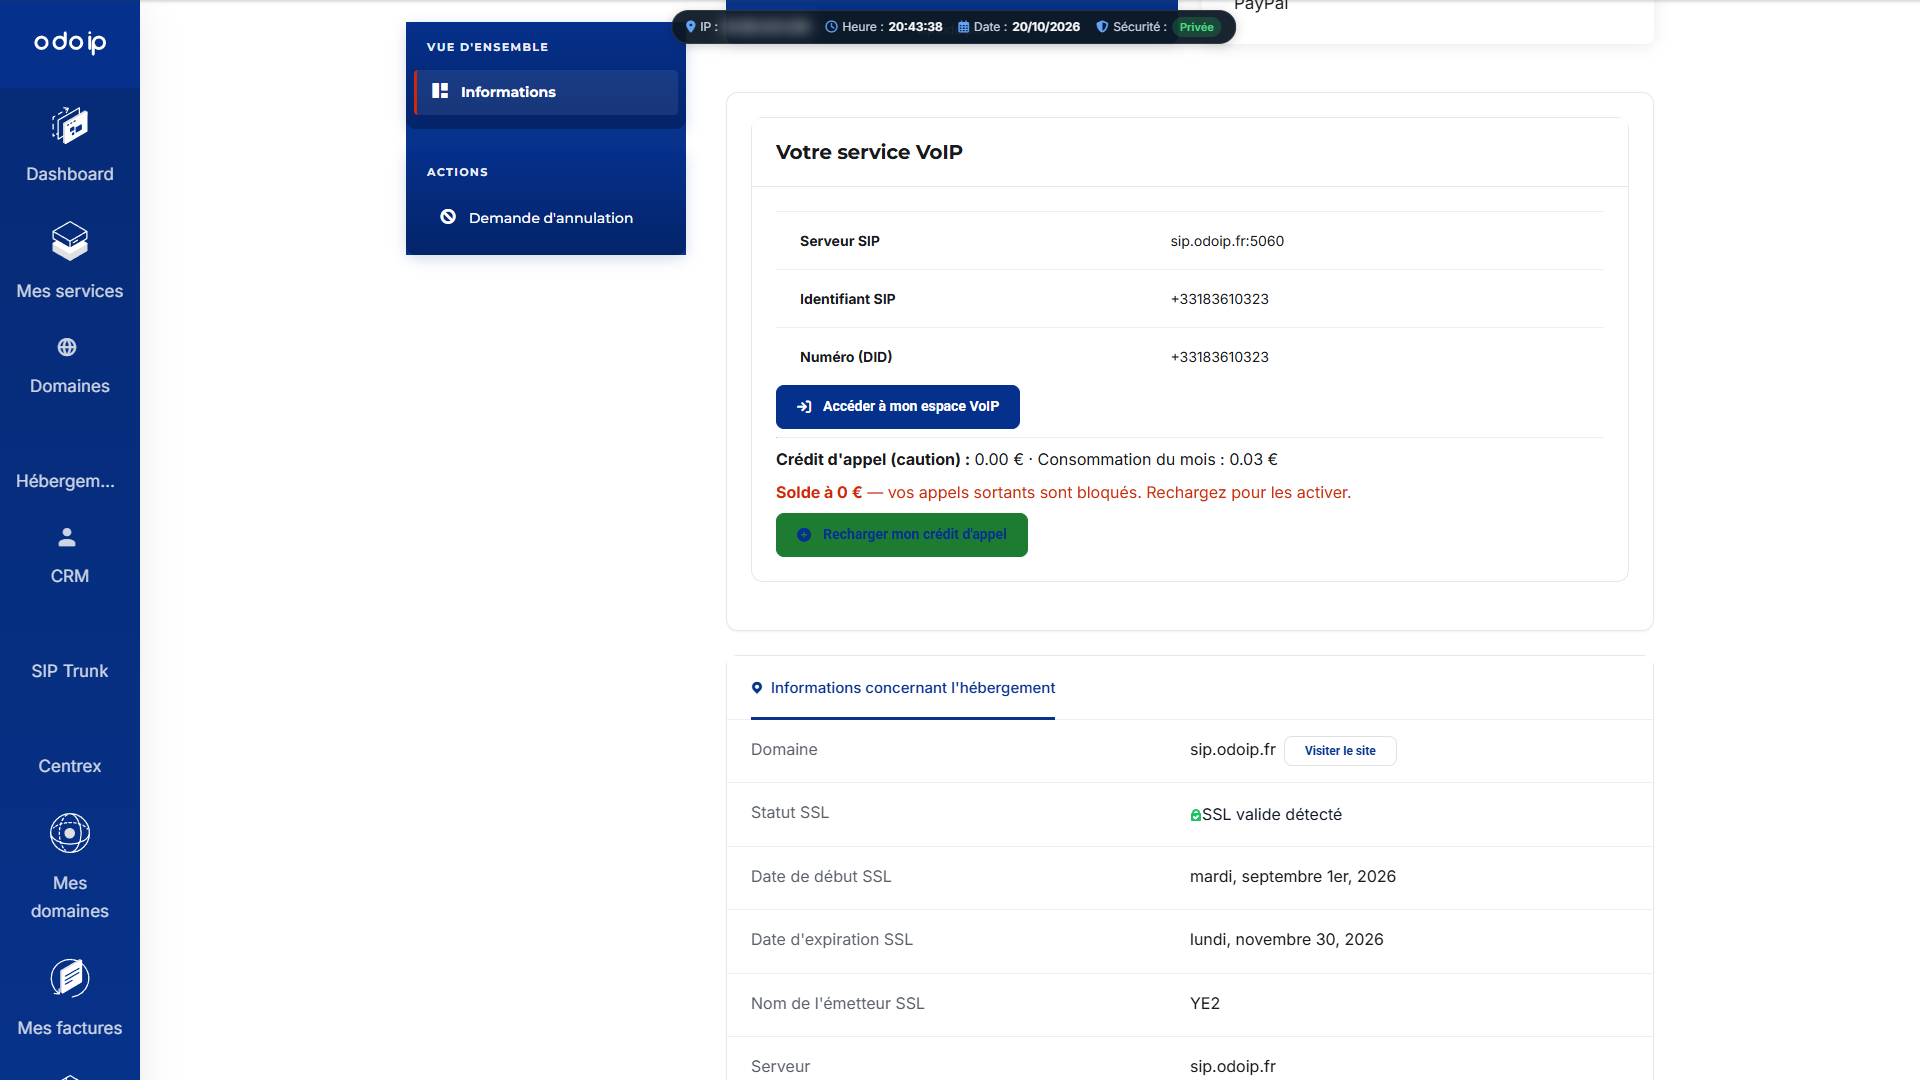Screen dimensions: 1920x1080
Task: Click the pin icon on hosting information tab
Action: [x=757, y=688]
